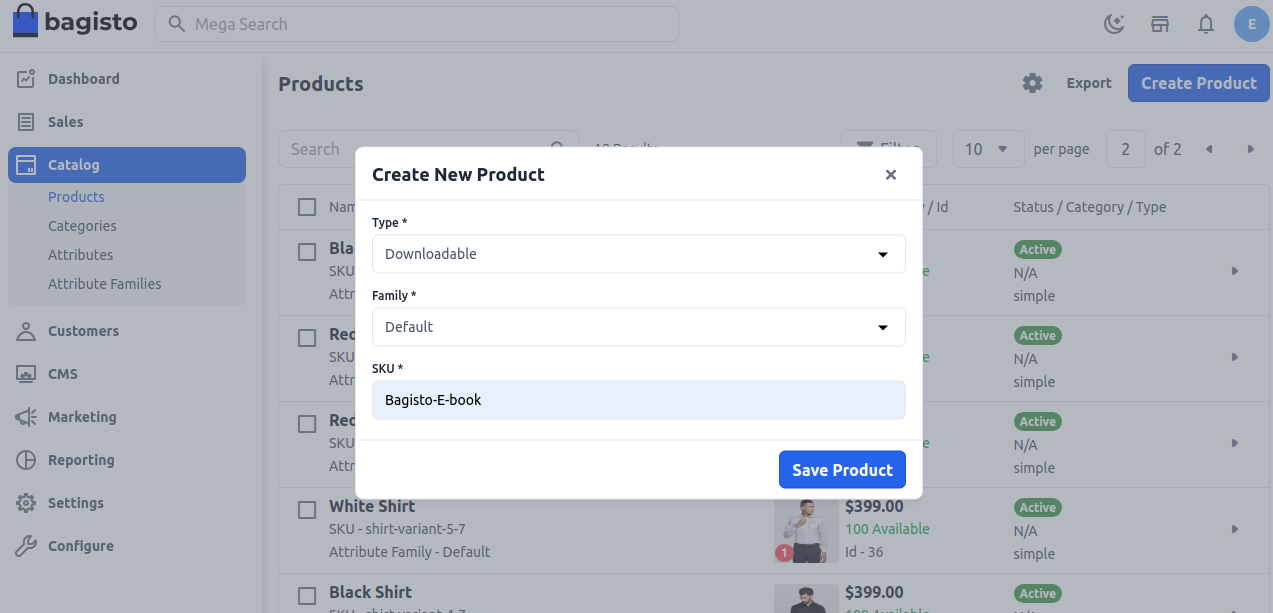Viewport: 1273px width, 613px height.
Task: Open the Type dropdown showing Downloadable
Action: (x=638, y=254)
